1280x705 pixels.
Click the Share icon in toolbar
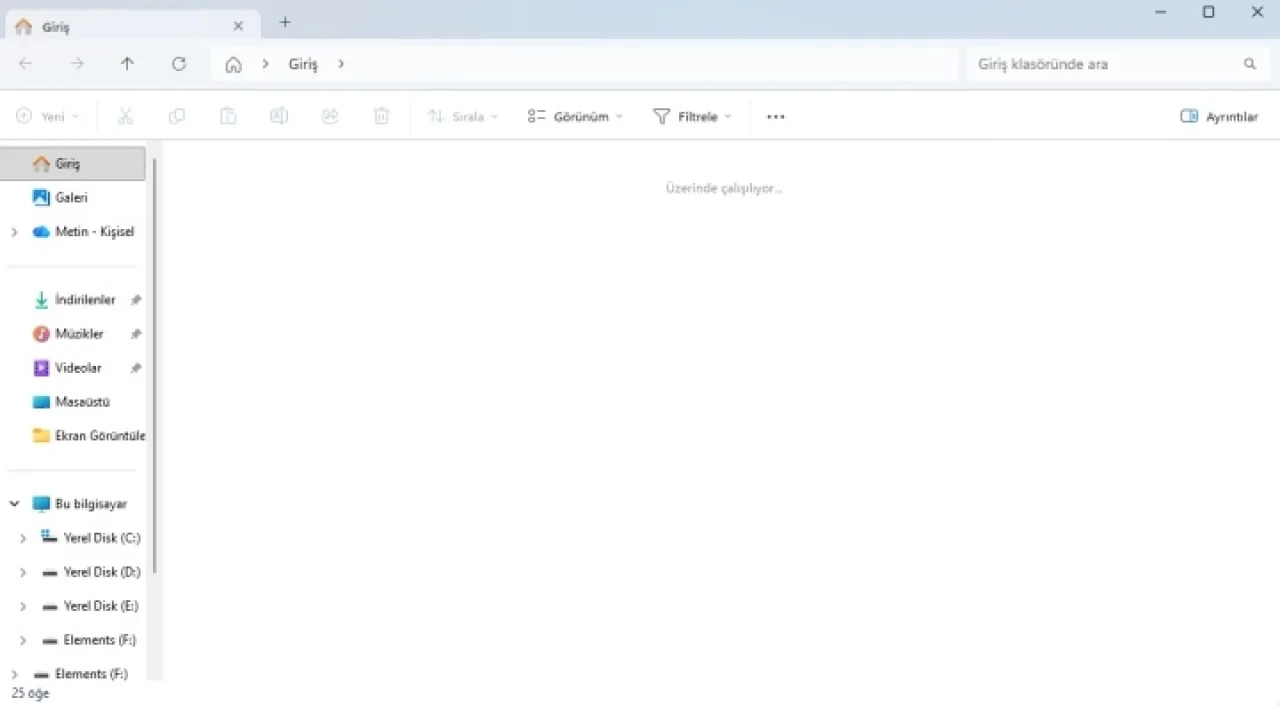[330, 117]
